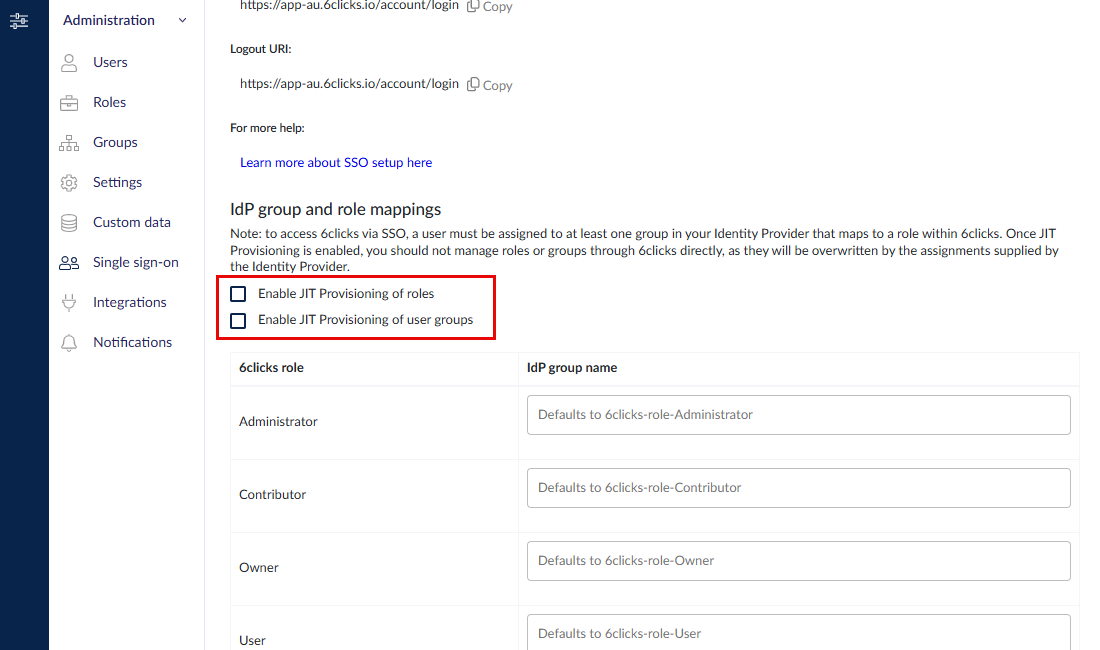
Task: Collapse the Administration section chevron
Action: point(182,20)
